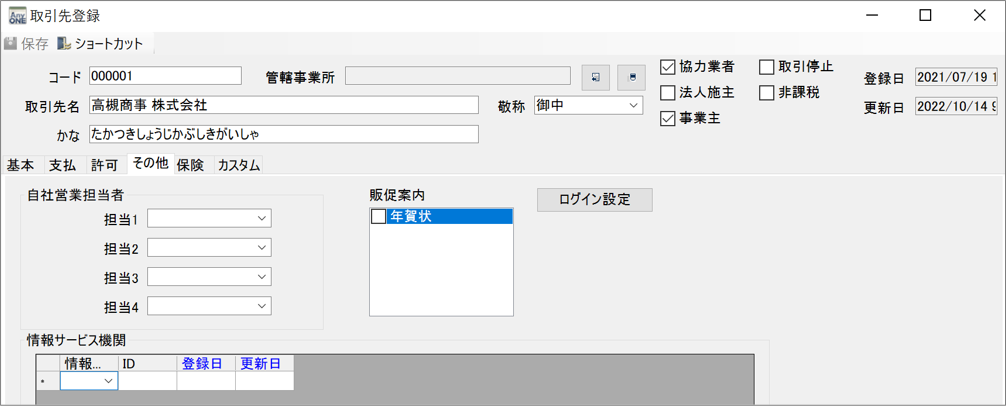
Task: Click the new-row marker in the grid
Action: 47,381
